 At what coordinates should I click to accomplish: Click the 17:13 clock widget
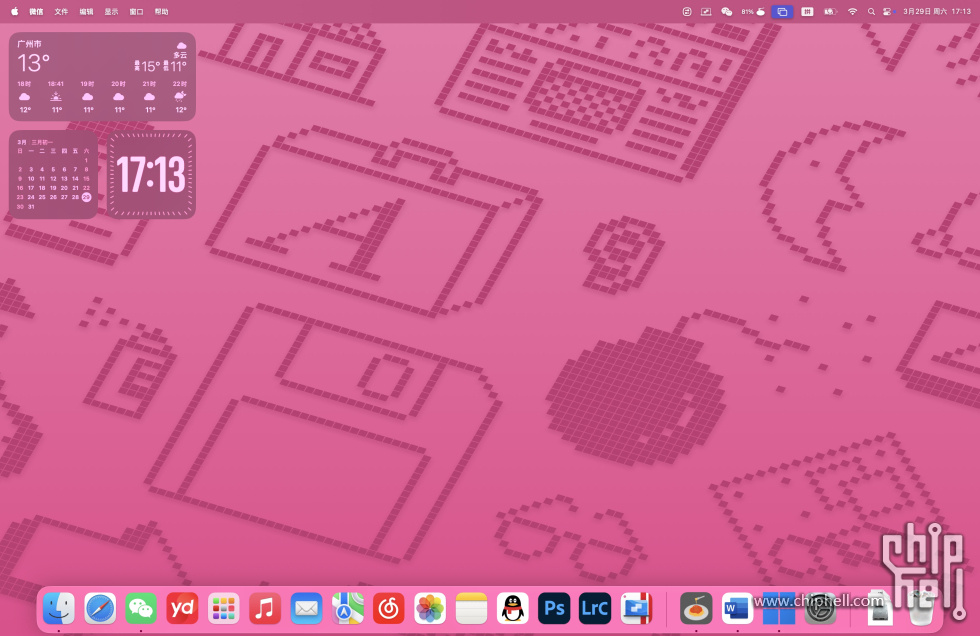point(151,174)
